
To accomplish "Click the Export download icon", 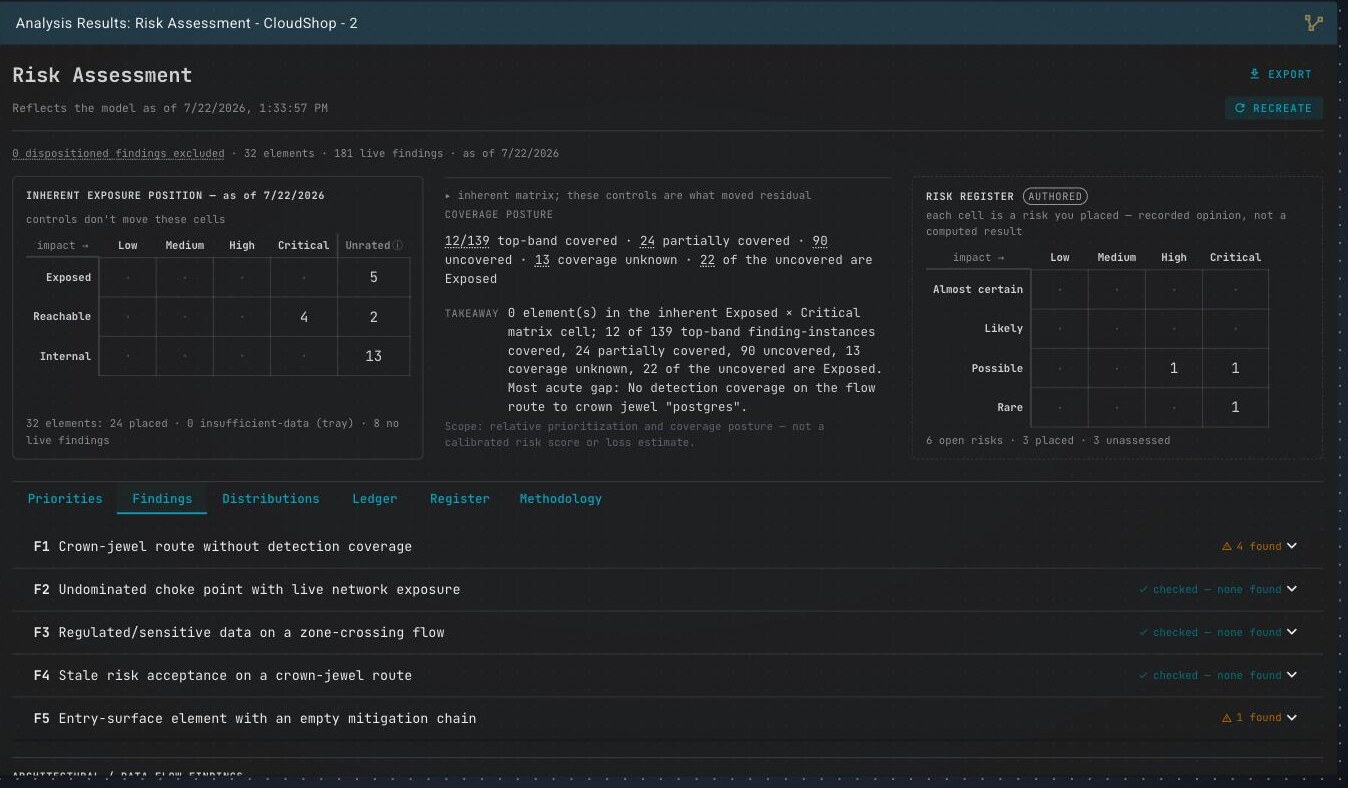I will (x=1255, y=74).
